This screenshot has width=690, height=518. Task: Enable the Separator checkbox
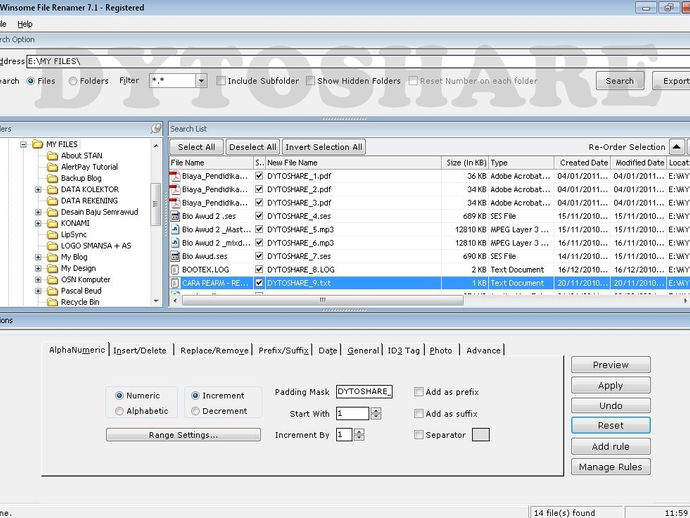[419, 435]
